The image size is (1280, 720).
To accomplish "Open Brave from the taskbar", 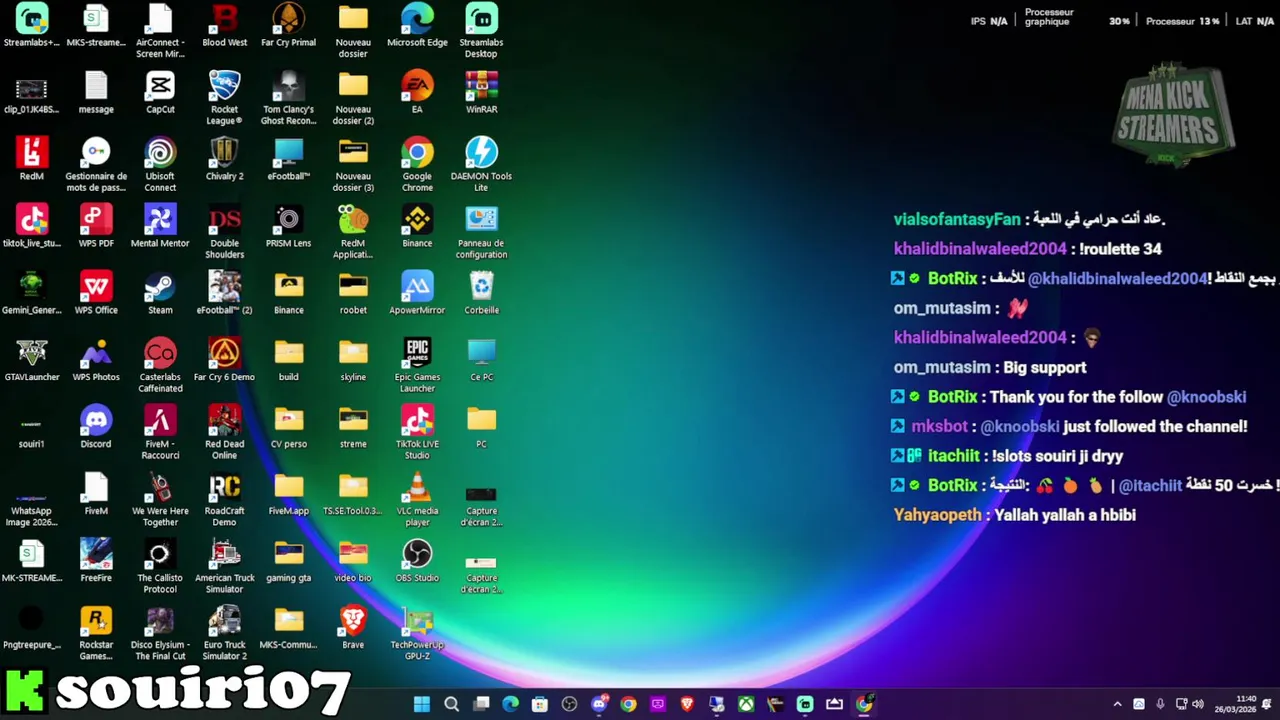I will [687, 704].
